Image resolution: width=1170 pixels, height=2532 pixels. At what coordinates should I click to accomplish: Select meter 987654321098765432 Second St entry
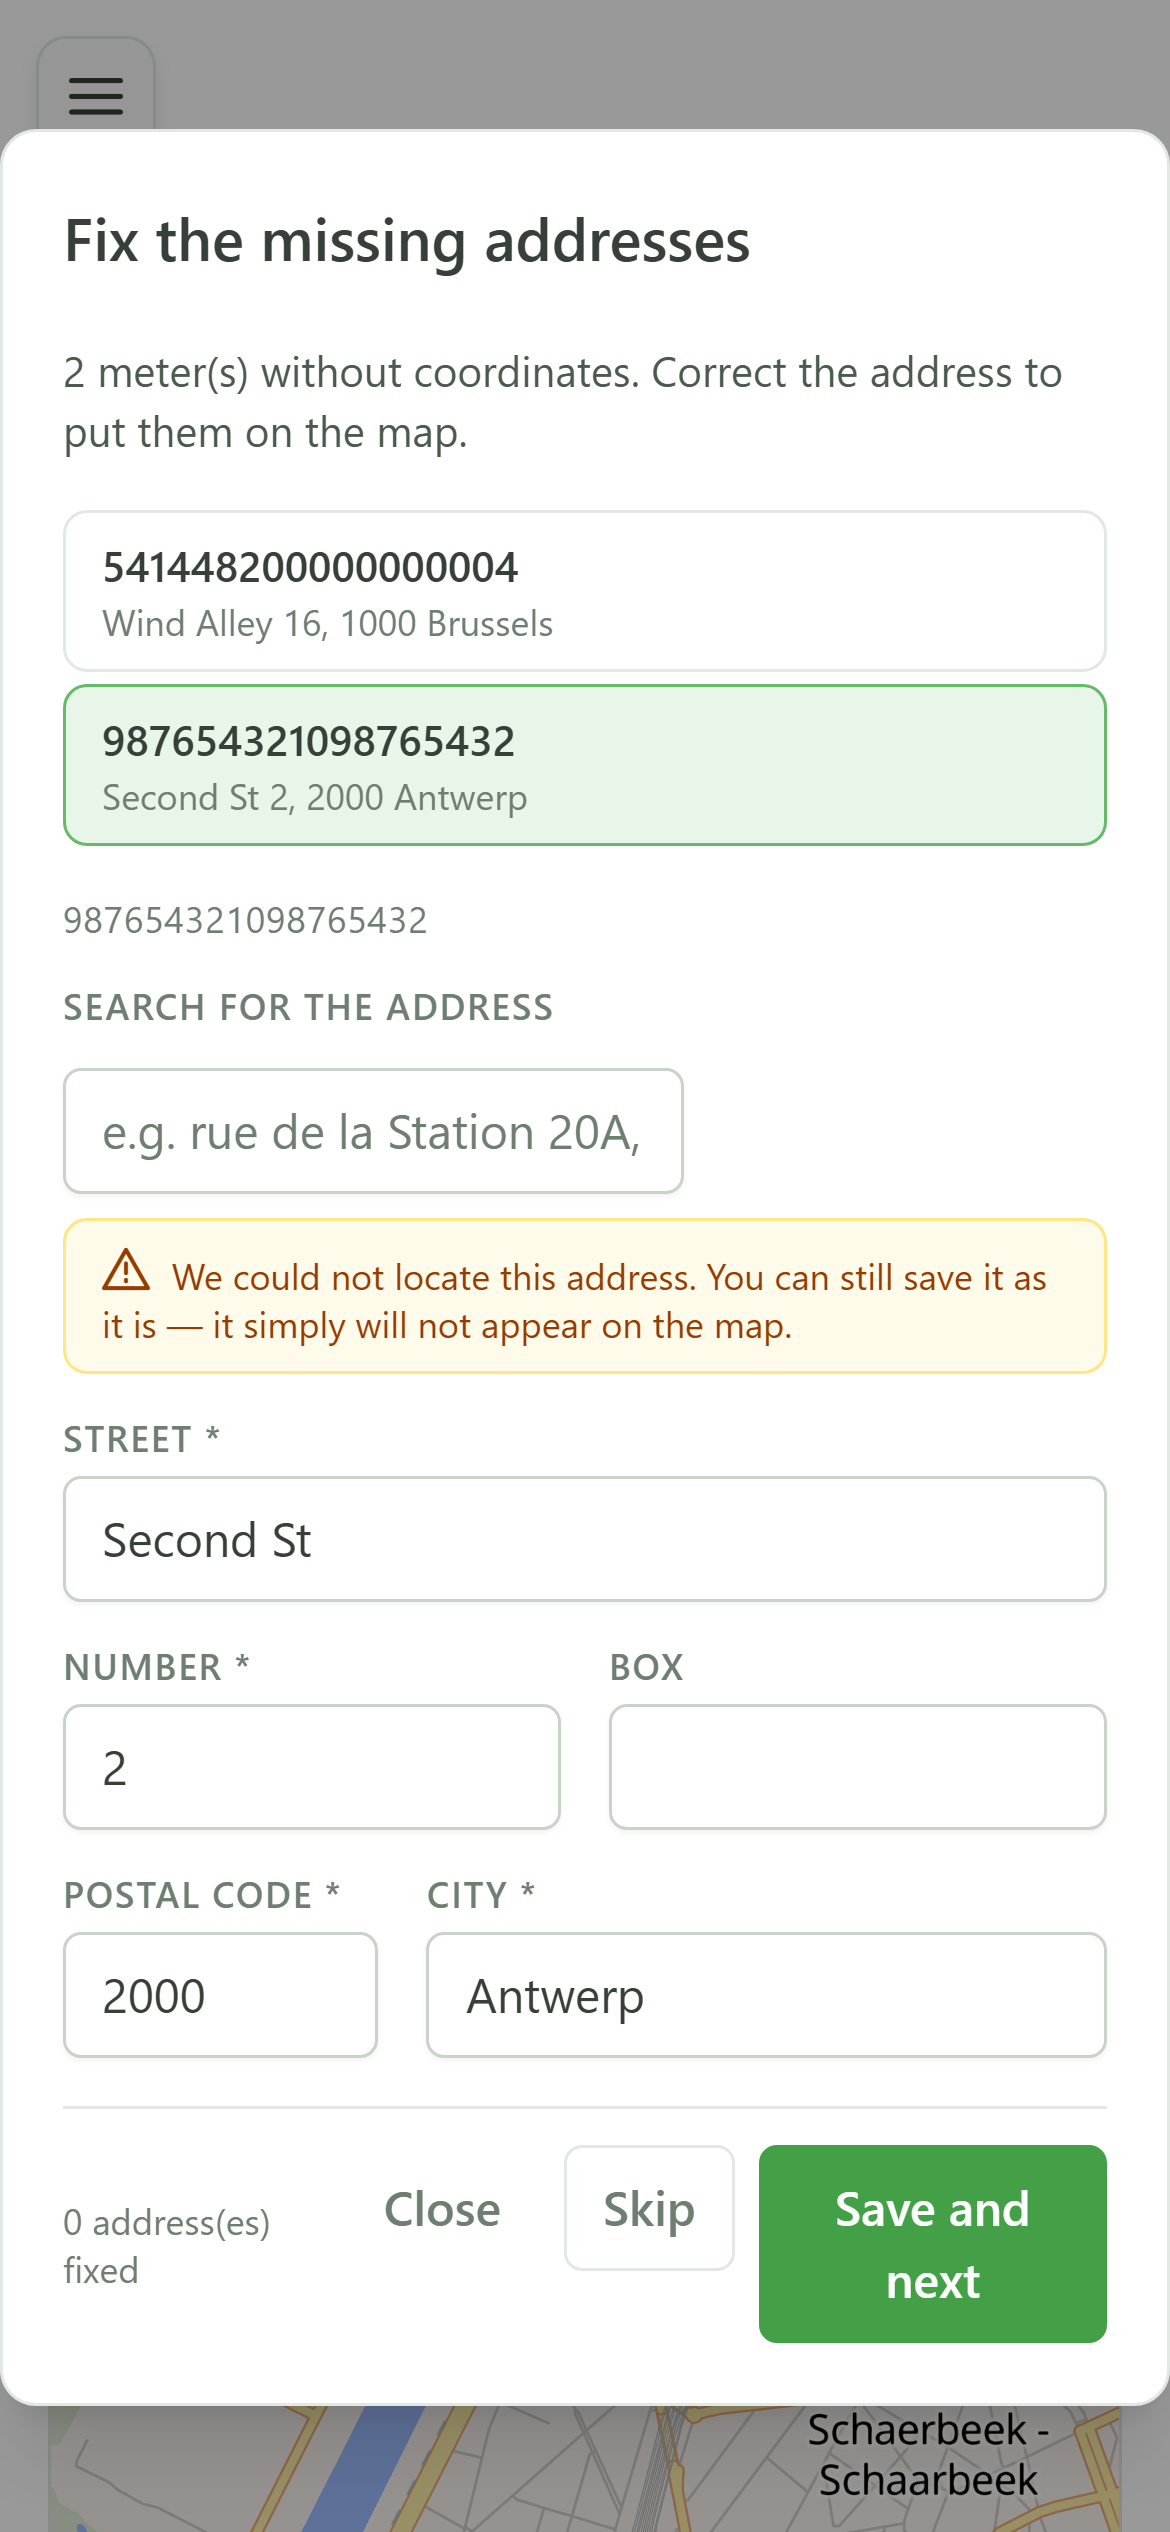tap(585, 765)
